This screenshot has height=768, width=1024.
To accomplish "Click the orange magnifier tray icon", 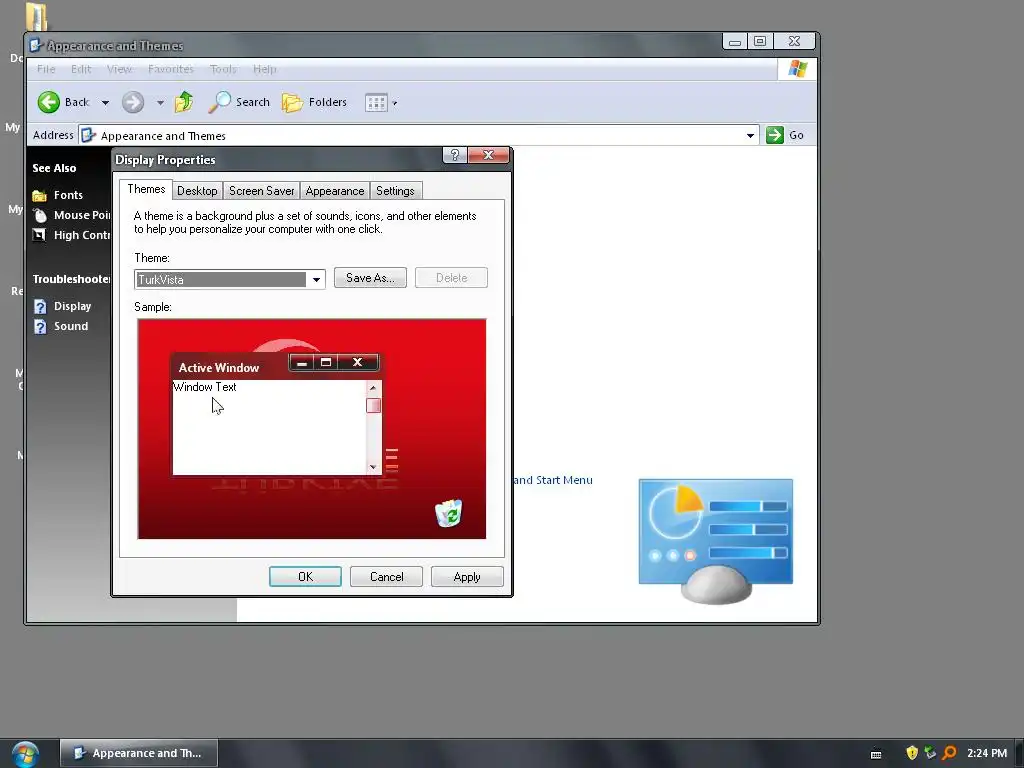I will pyautogui.click(x=950, y=753).
